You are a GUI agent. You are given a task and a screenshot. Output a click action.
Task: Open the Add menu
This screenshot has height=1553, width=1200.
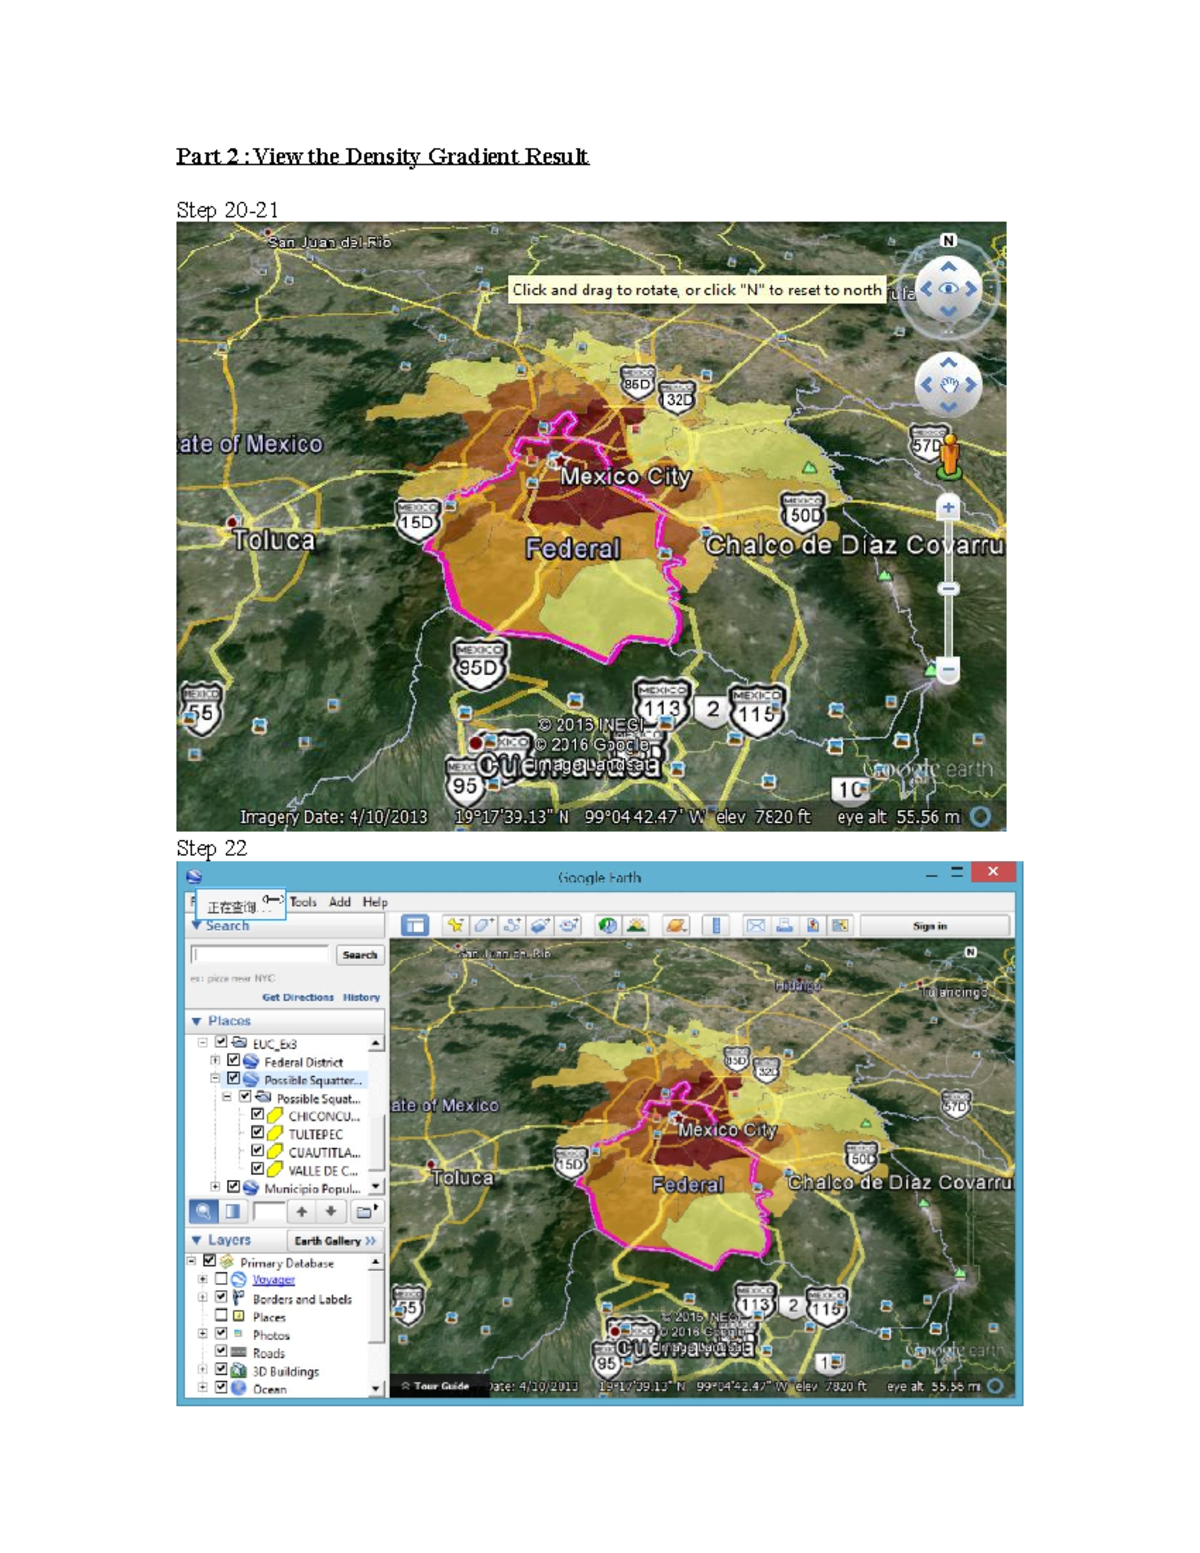340,902
